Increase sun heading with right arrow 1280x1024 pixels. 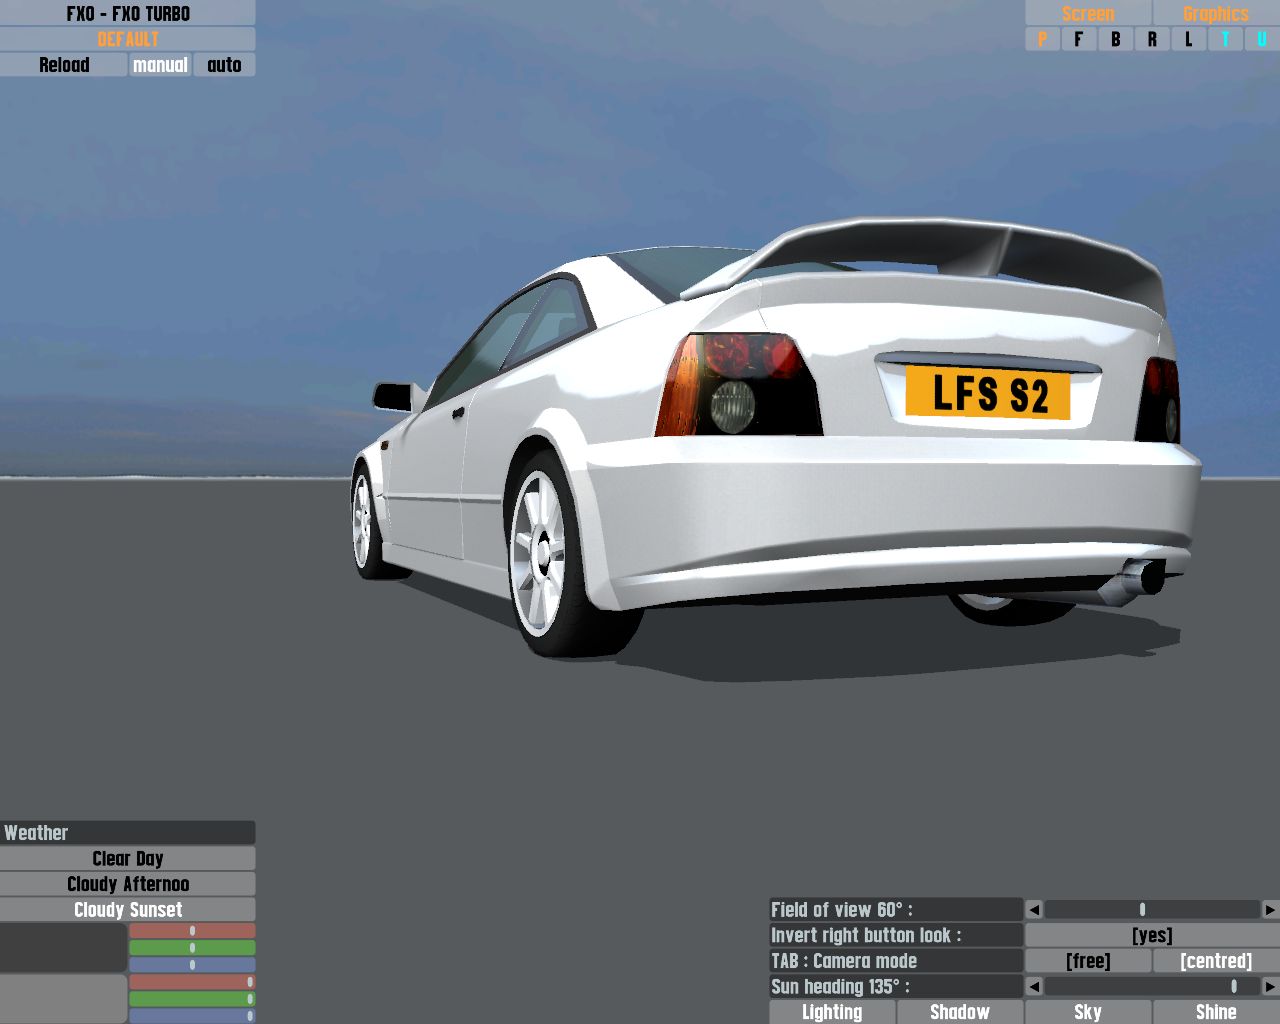pyautogui.click(x=1270, y=987)
